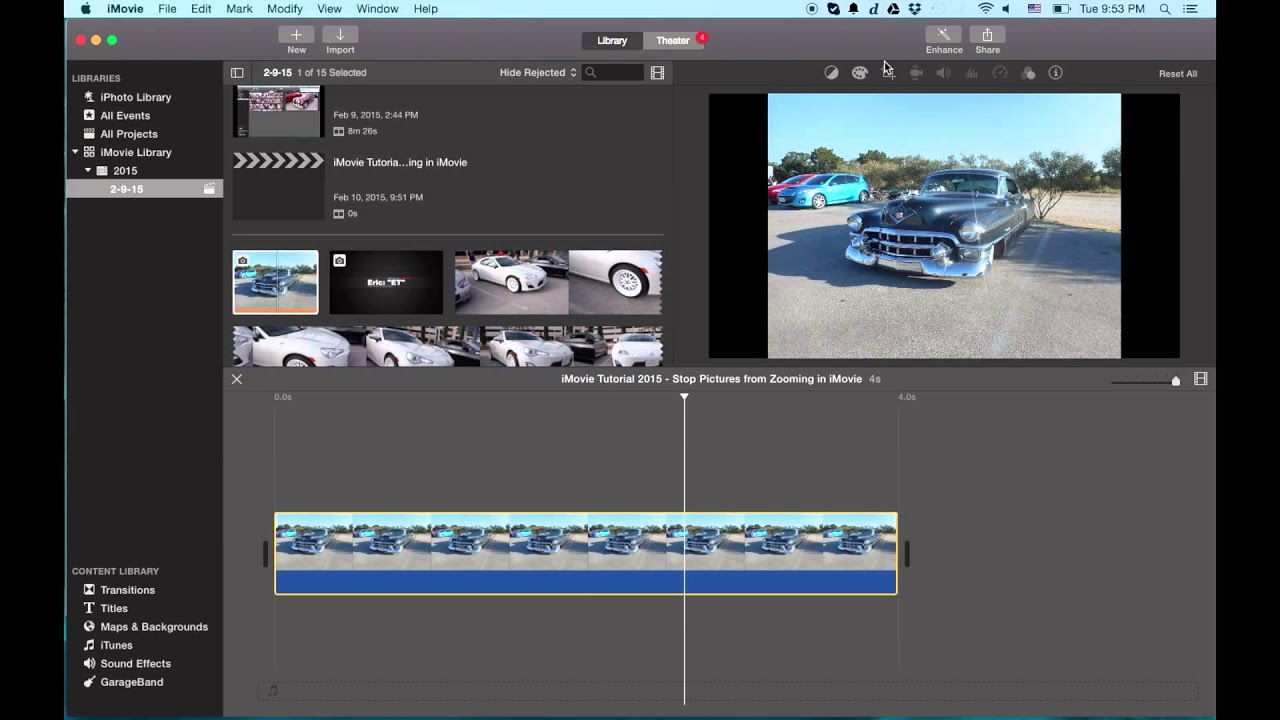This screenshot has height=720, width=1280.
Task: Click the browser search field
Action: [x=614, y=73]
